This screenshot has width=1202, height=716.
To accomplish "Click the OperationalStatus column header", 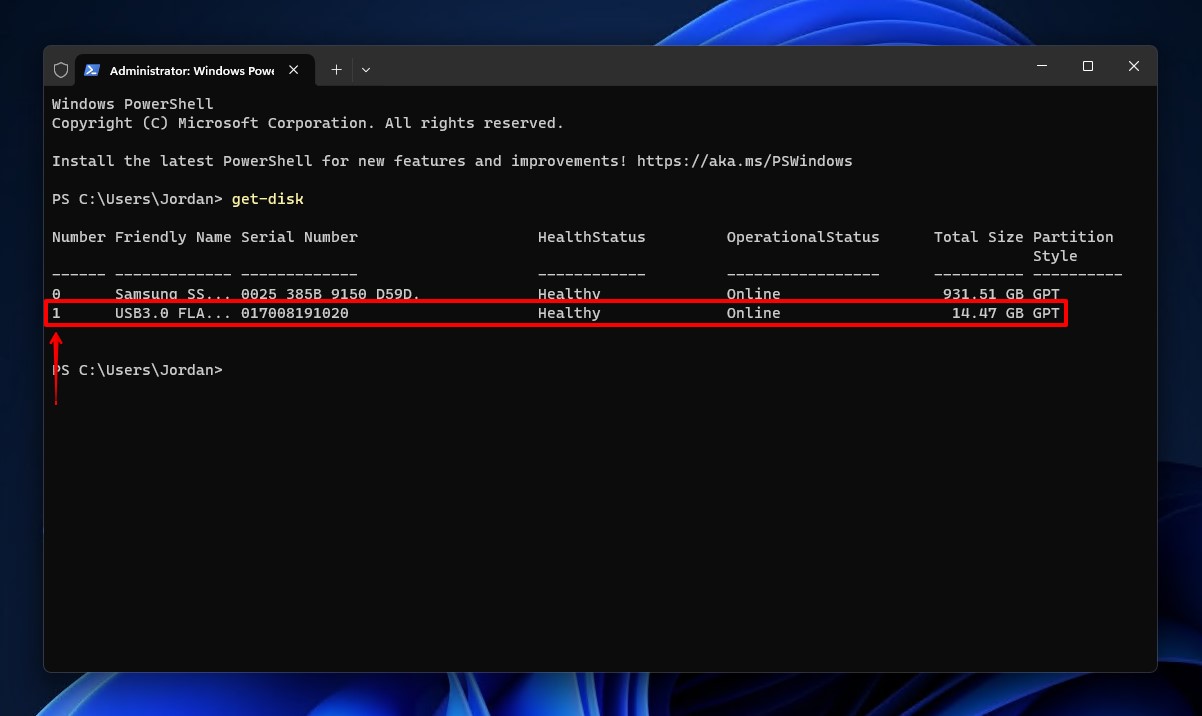I will [x=802, y=237].
